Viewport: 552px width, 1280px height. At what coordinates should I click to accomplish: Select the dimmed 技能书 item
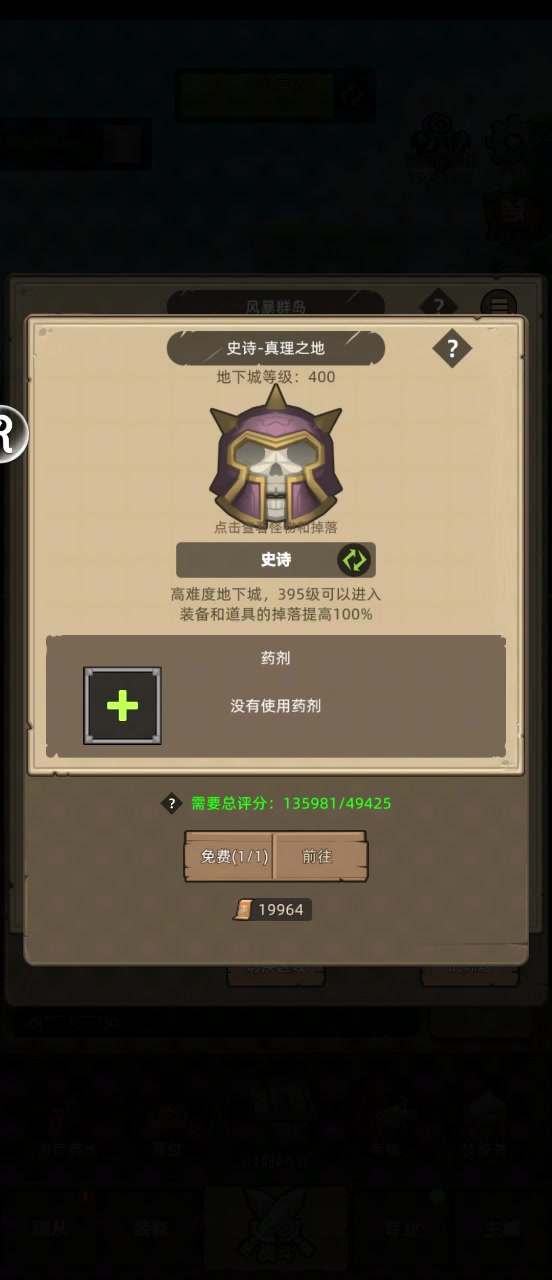pos(485,1125)
